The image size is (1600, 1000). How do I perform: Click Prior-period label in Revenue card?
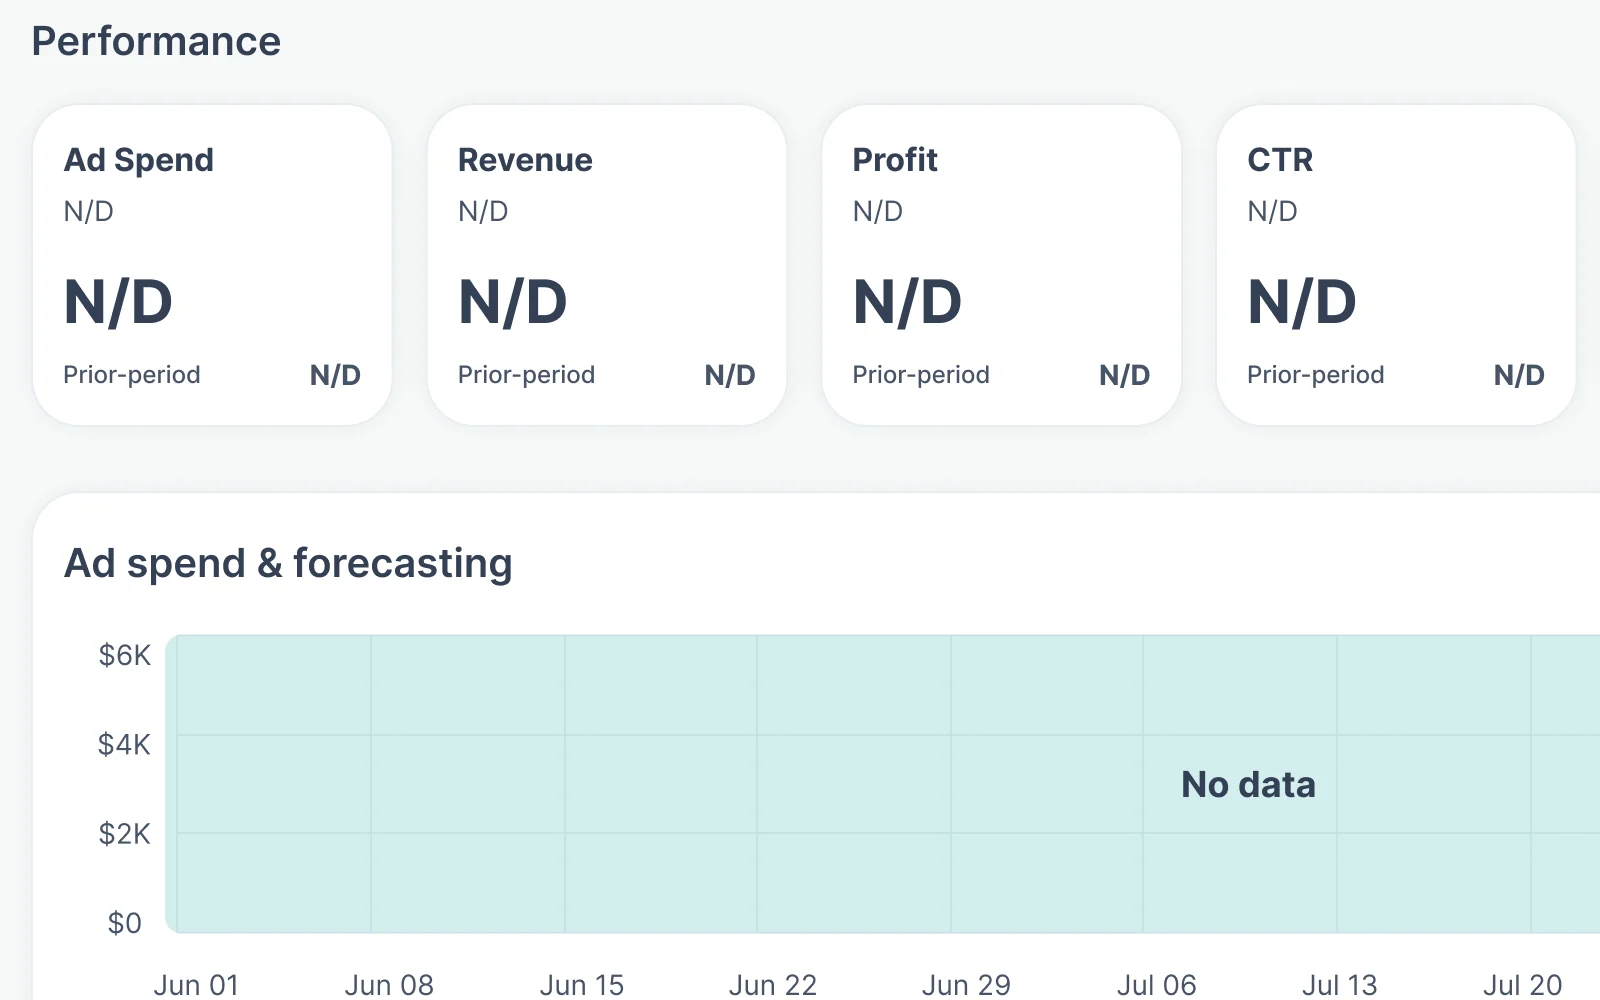[527, 375]
